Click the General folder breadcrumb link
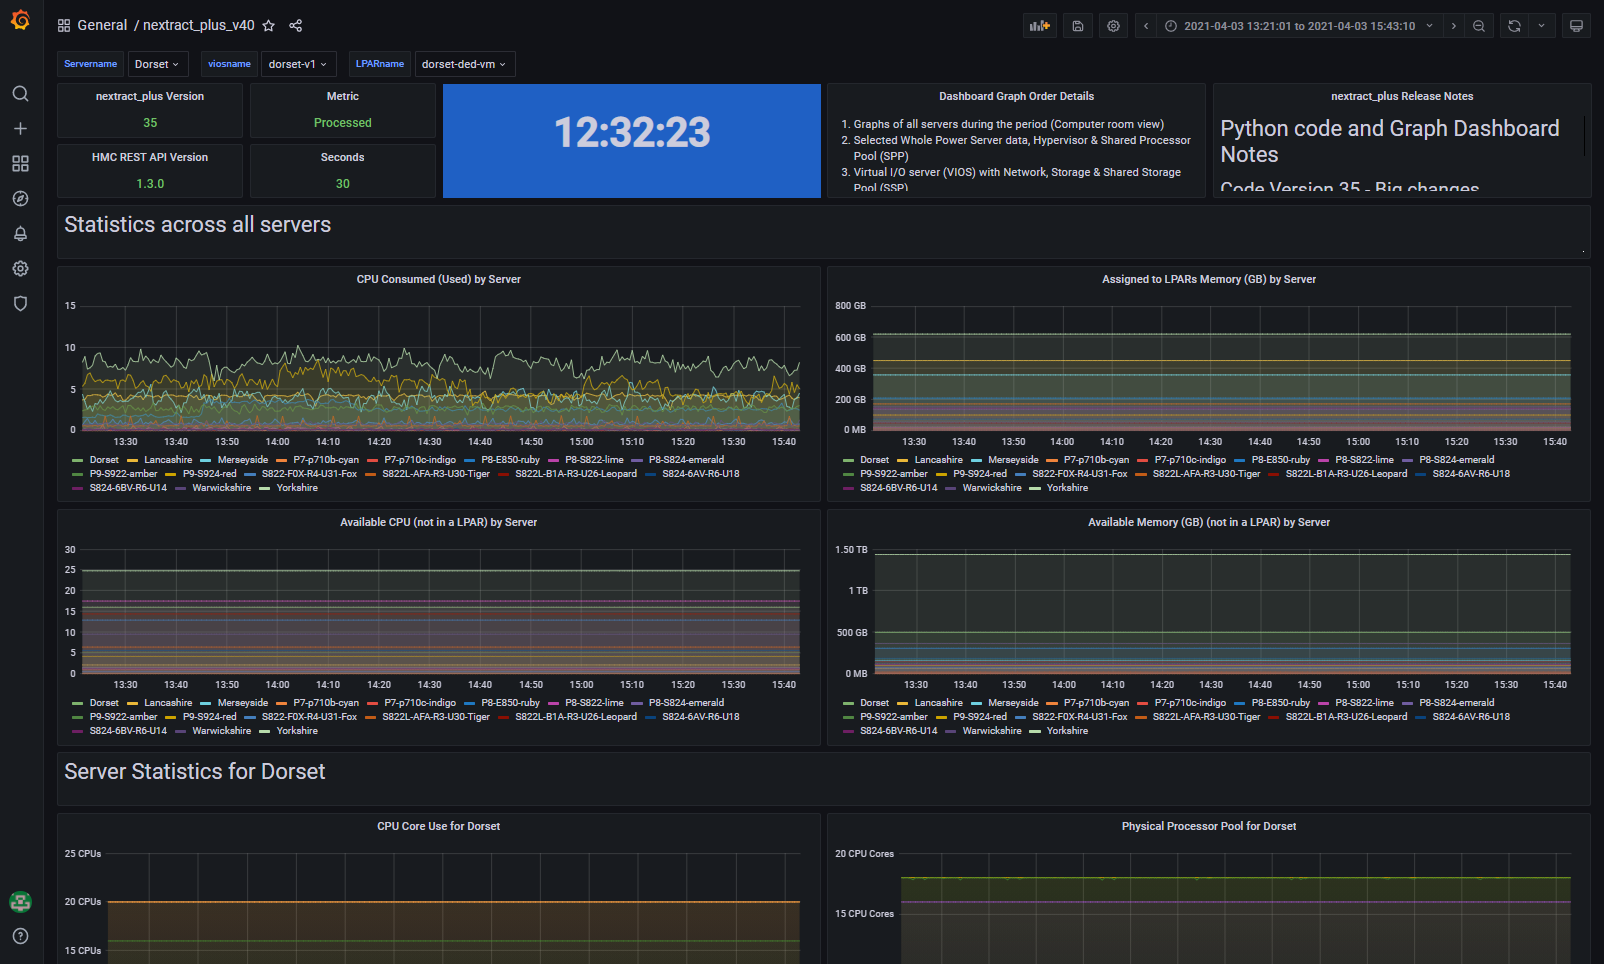1604x964 pixels. click(102, 26)
